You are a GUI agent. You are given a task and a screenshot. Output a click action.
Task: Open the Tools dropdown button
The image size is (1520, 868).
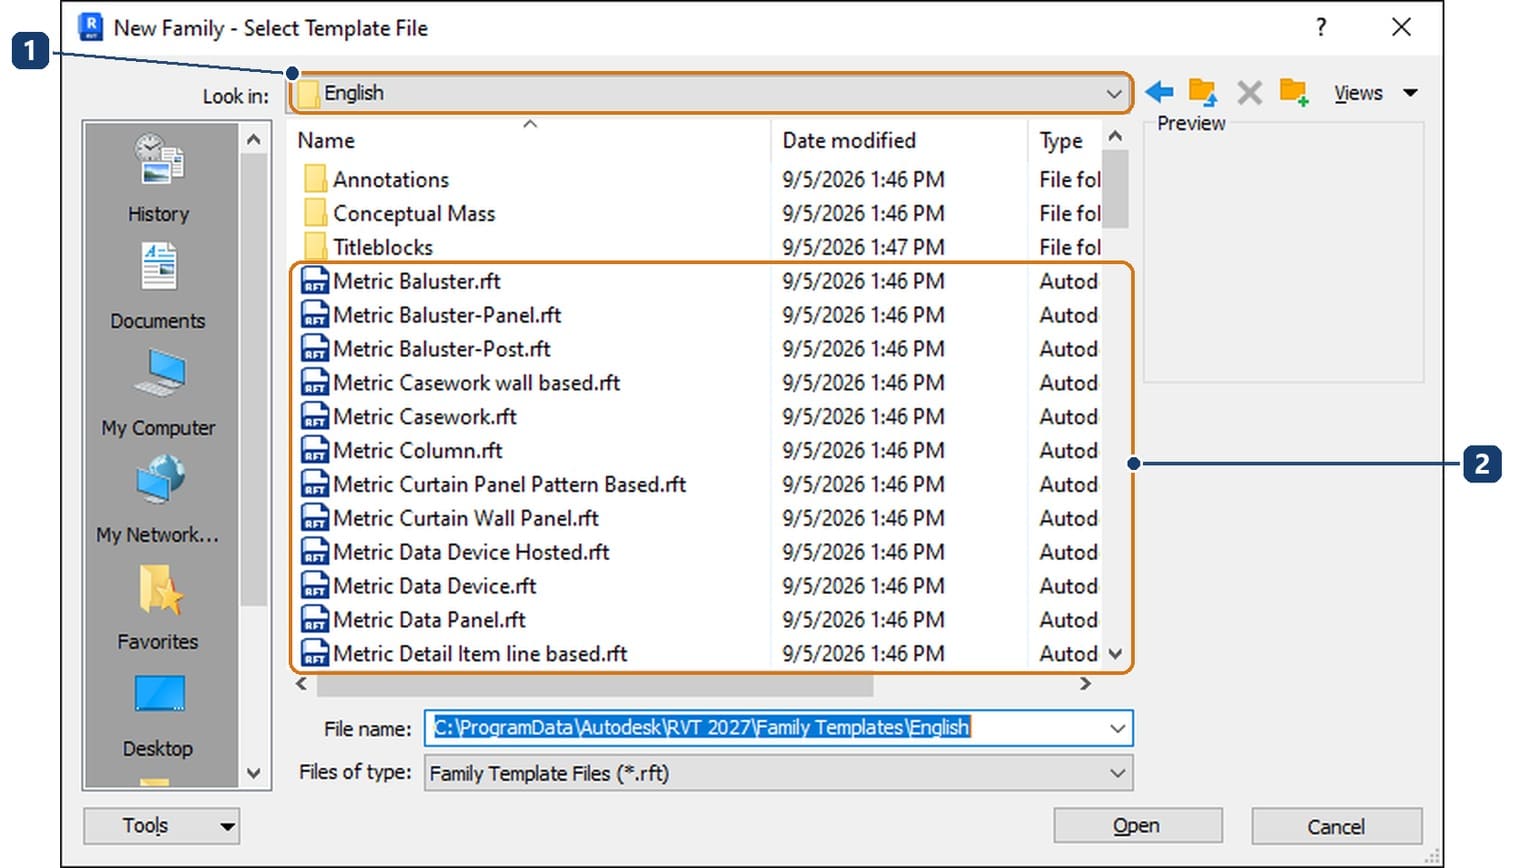click(161, 826)
